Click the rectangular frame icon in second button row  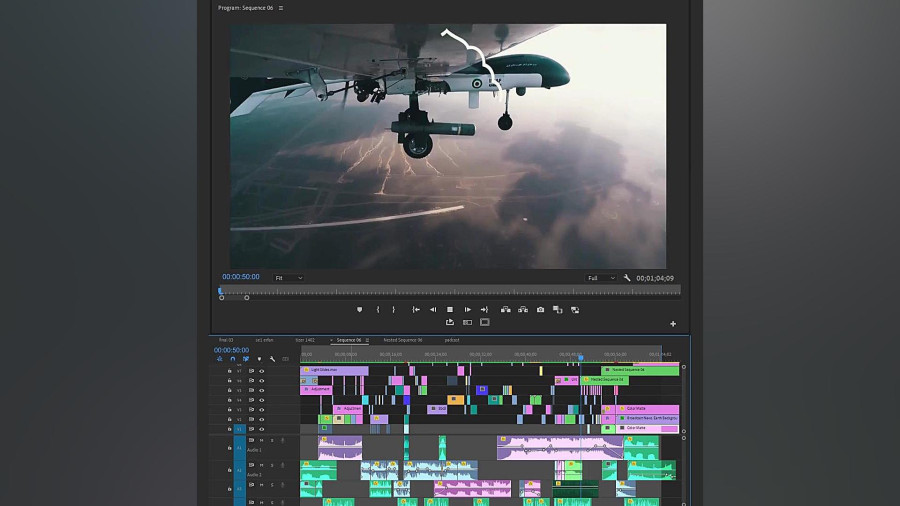tap(484, 322)
